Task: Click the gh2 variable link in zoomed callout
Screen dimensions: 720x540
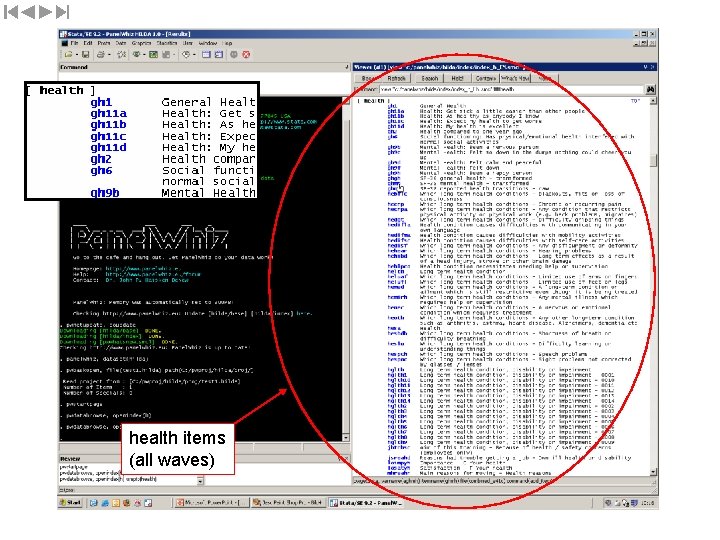Action: tap(101, 159)
